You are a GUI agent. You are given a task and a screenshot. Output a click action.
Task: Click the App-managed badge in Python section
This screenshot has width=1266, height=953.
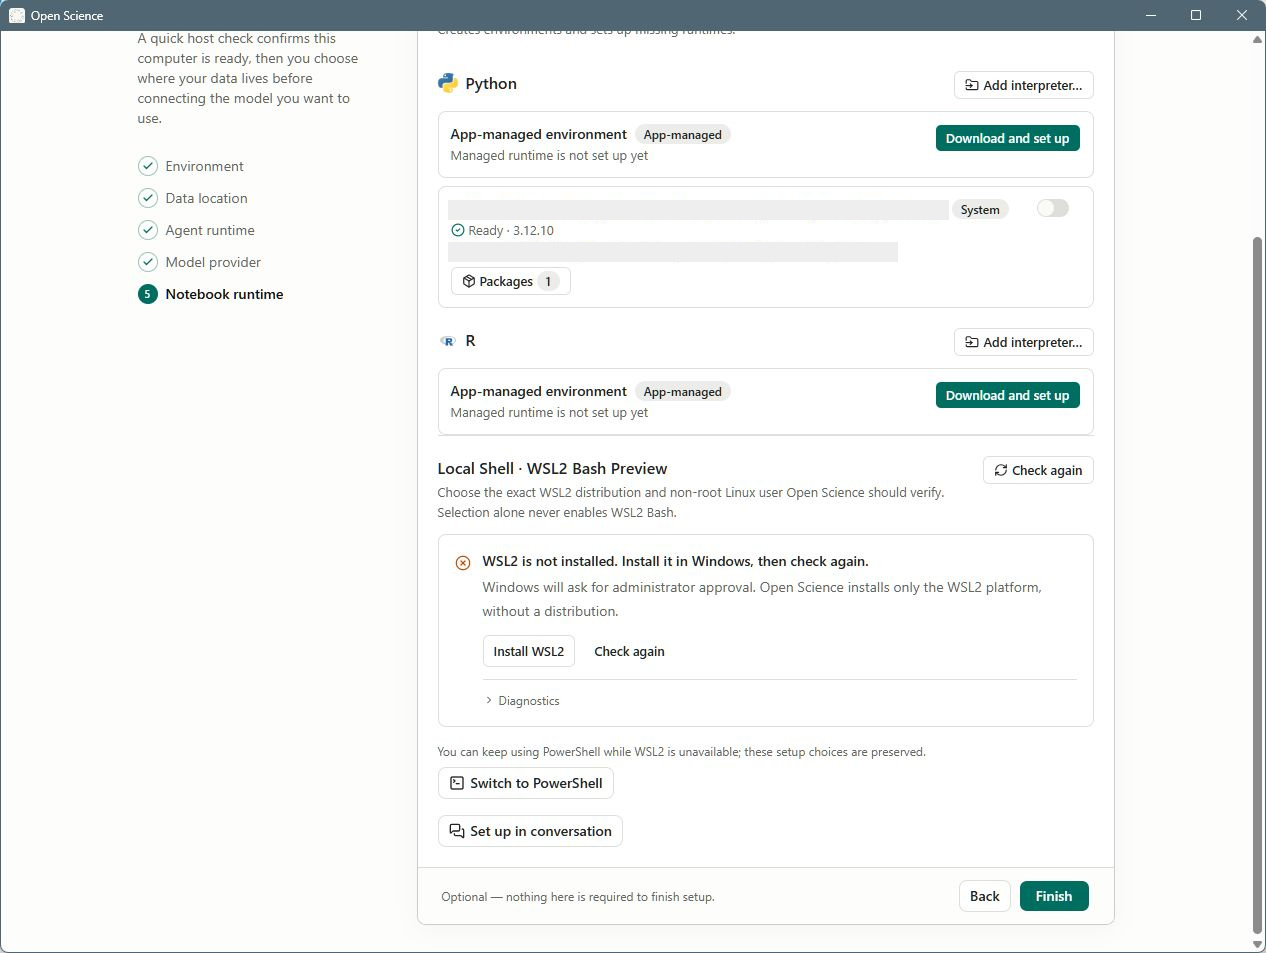(682, 135)
